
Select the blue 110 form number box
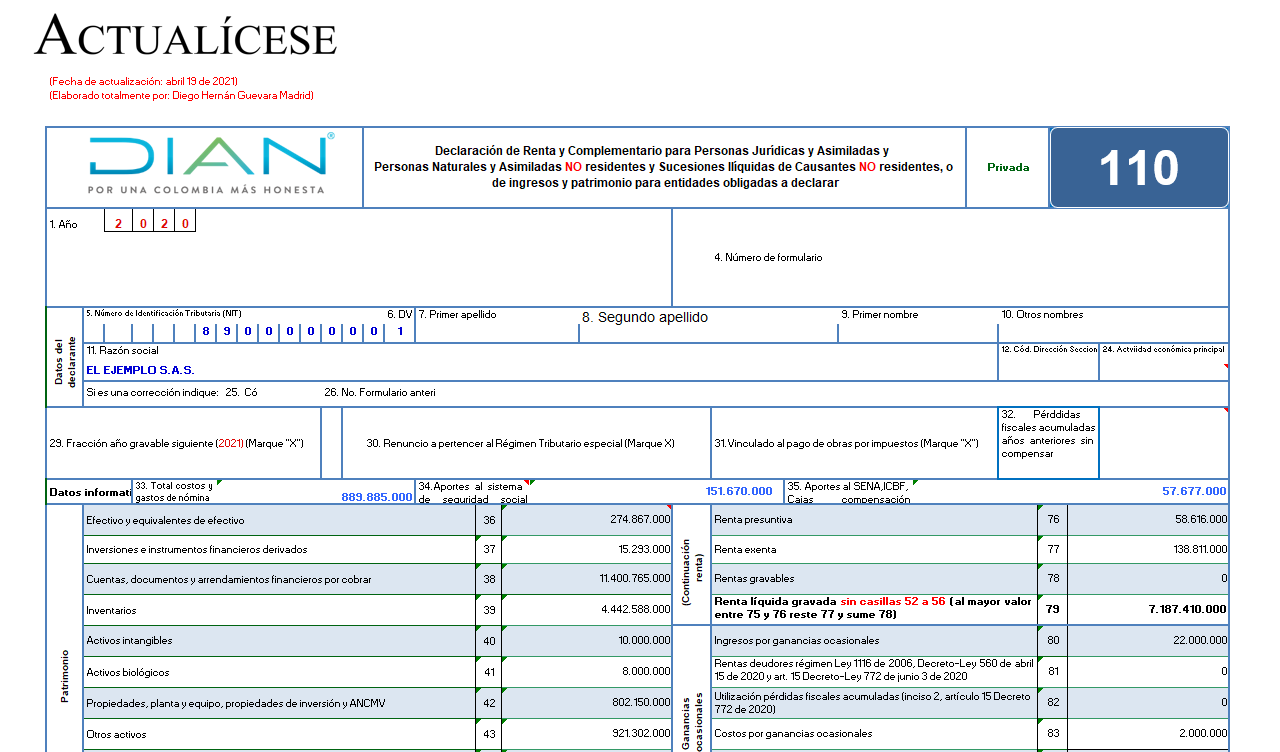point(1139,168)
